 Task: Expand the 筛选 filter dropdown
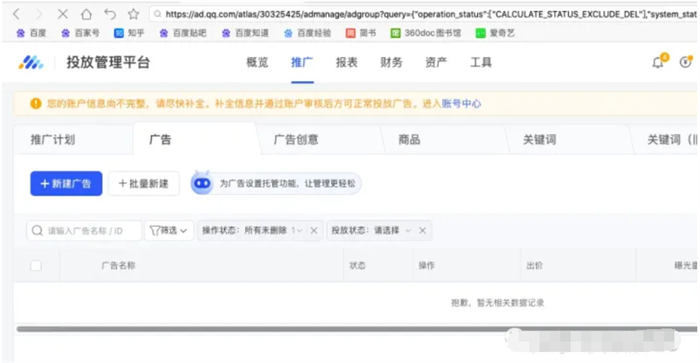pos(169,230)
